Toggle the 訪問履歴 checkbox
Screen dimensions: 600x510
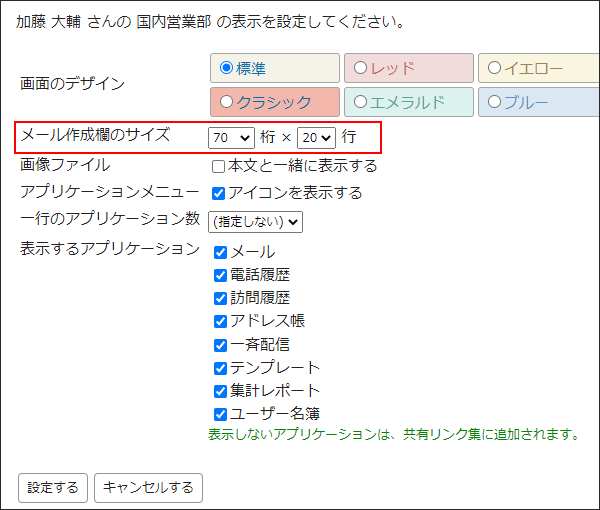coord(220,298)
